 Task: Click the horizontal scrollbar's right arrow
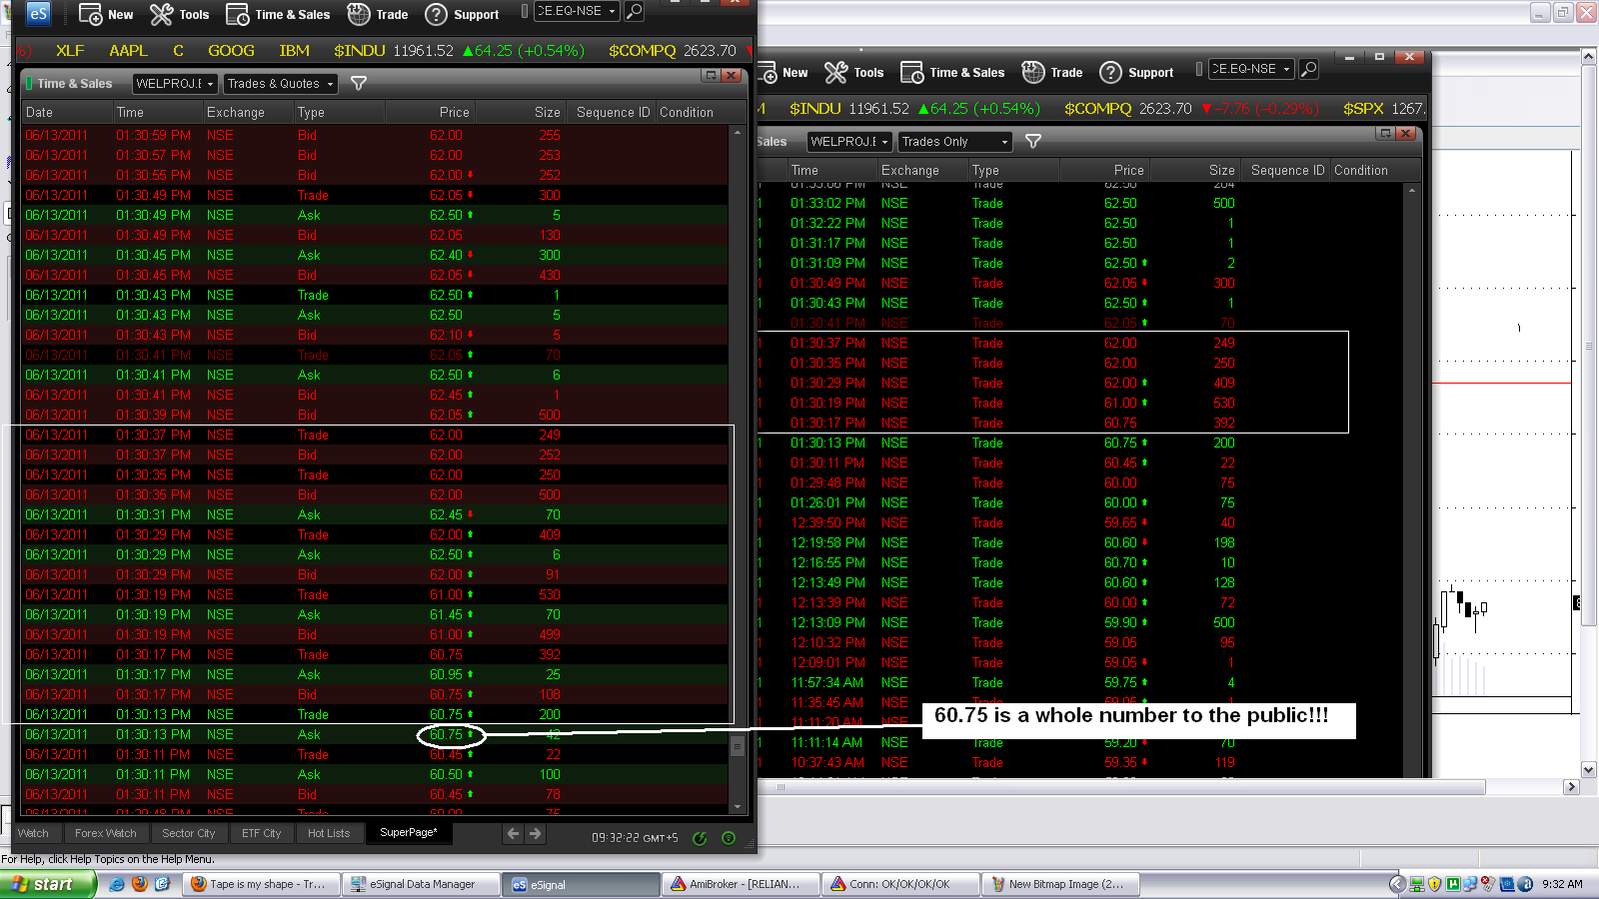[1571, 787]
